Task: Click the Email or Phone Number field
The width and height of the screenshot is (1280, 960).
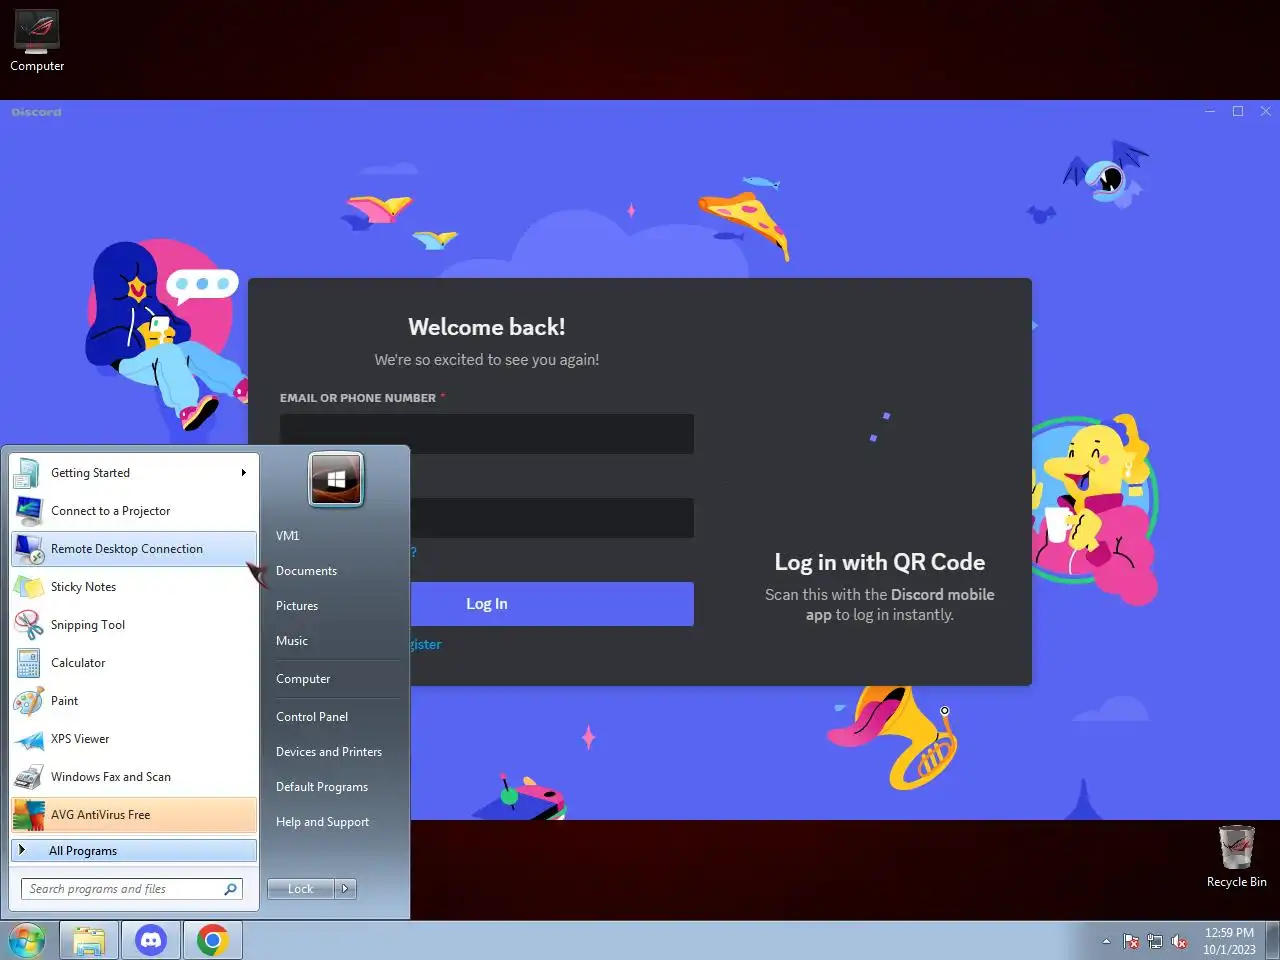Action: [x=487, y=434]
